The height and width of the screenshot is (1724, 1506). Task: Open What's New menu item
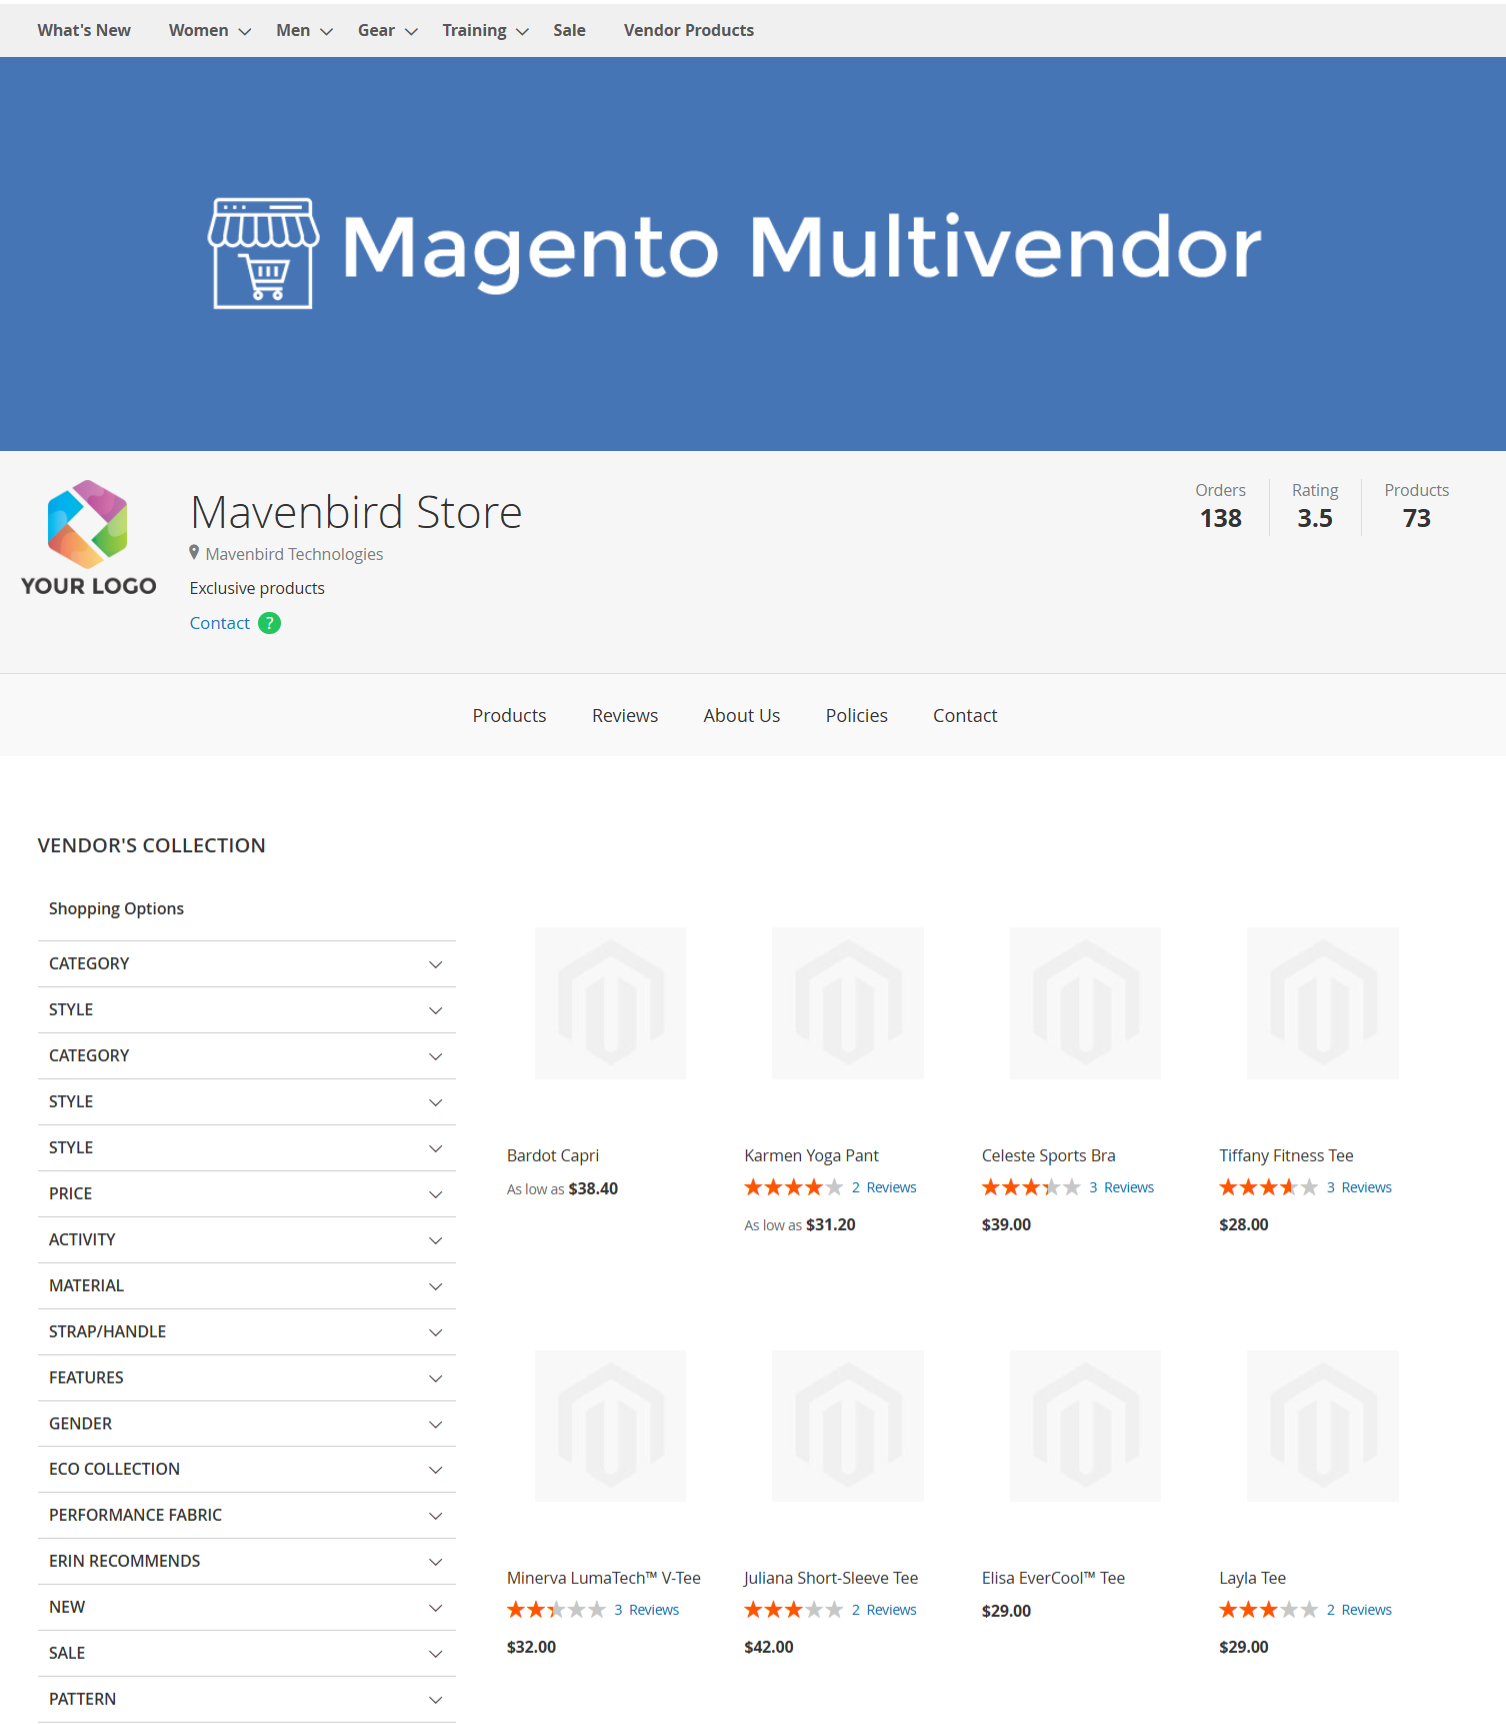84,30
